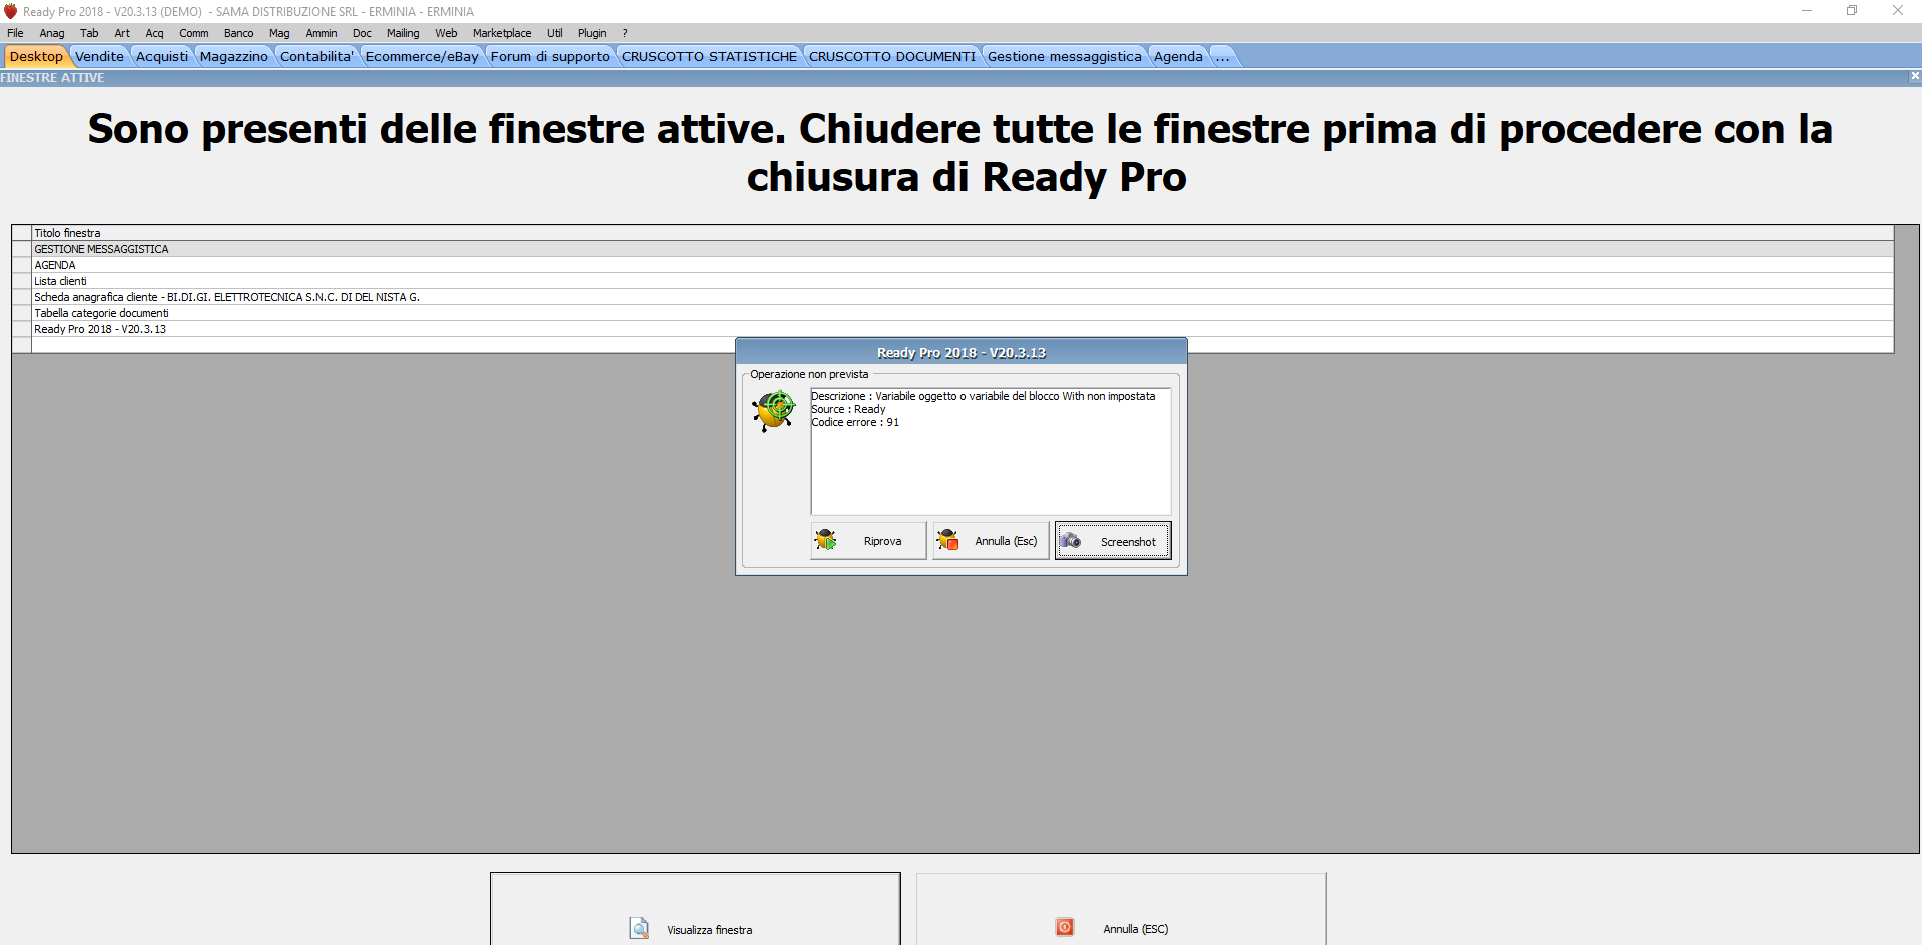The height and width of the screenshot is (945, 1922).
Task: Select the GESTIONE MESSAGGISTICA row
Action: [x=962, y=249]
